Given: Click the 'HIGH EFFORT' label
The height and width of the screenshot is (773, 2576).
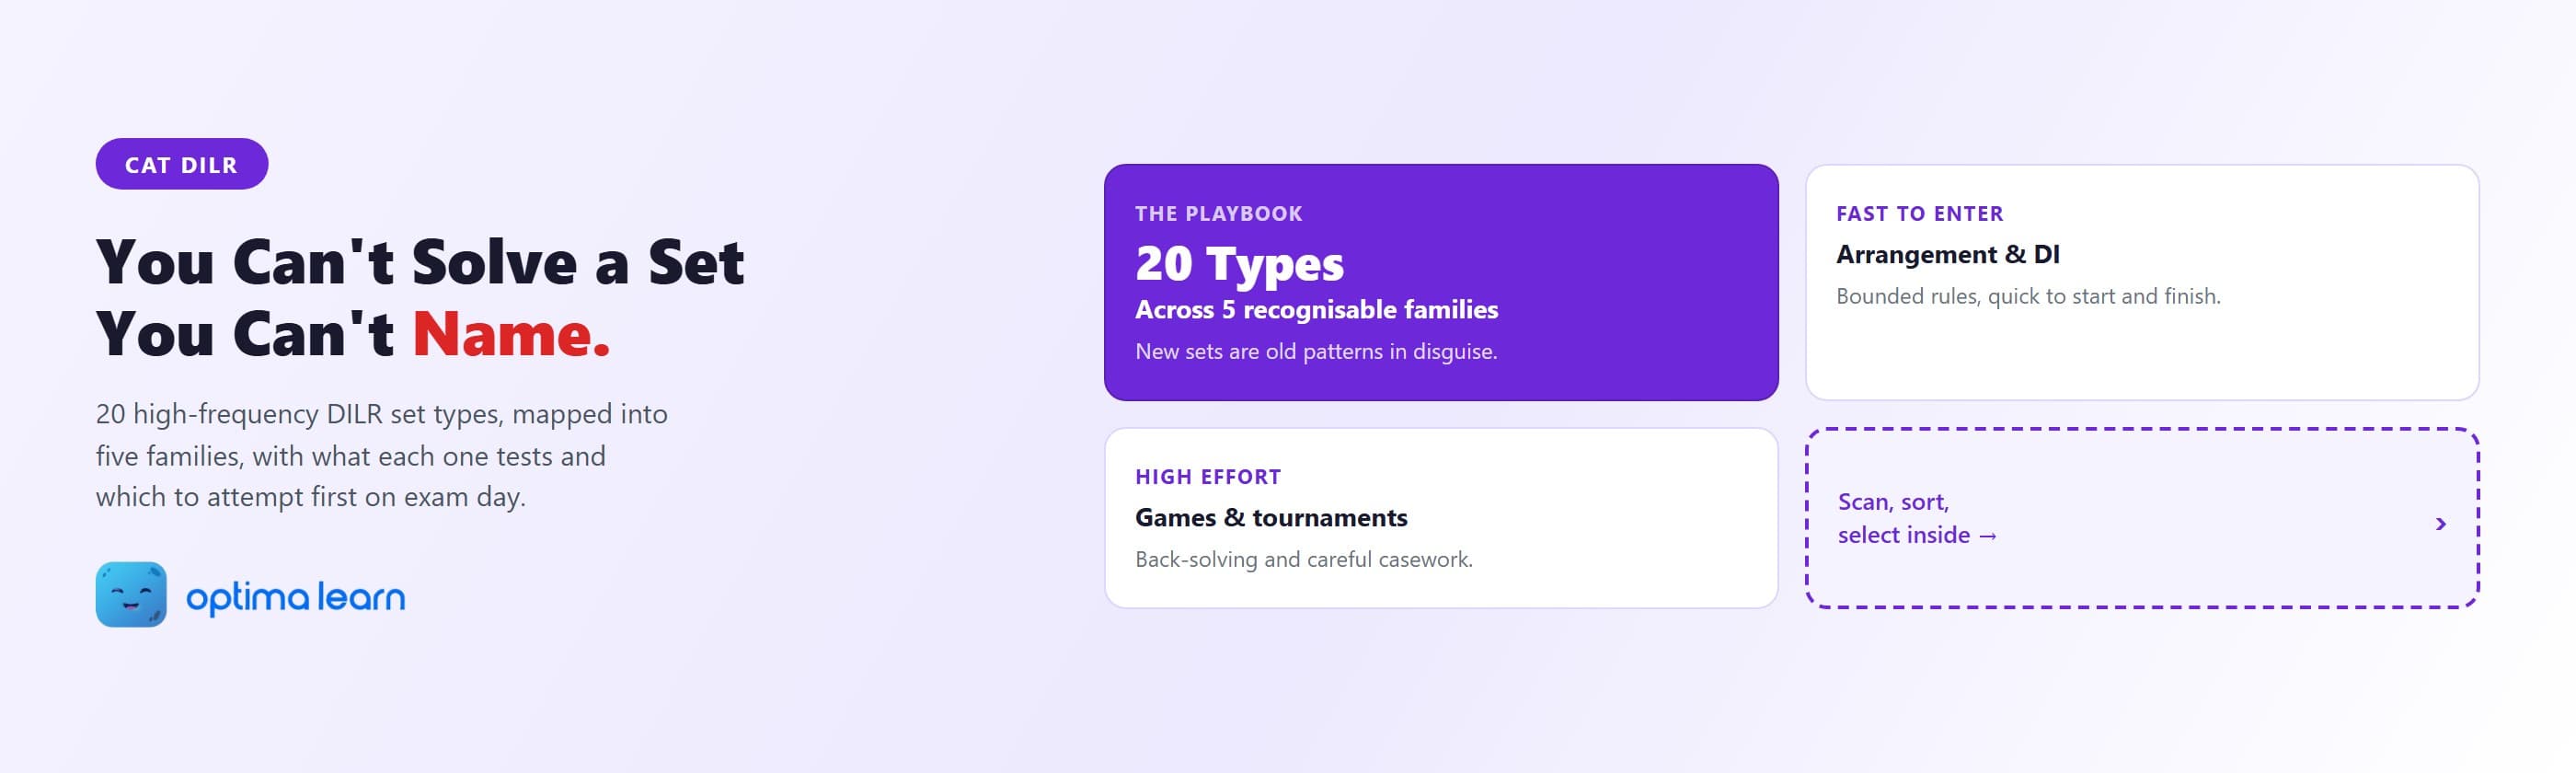Looking at the screenshot, I should point(1208,476).
